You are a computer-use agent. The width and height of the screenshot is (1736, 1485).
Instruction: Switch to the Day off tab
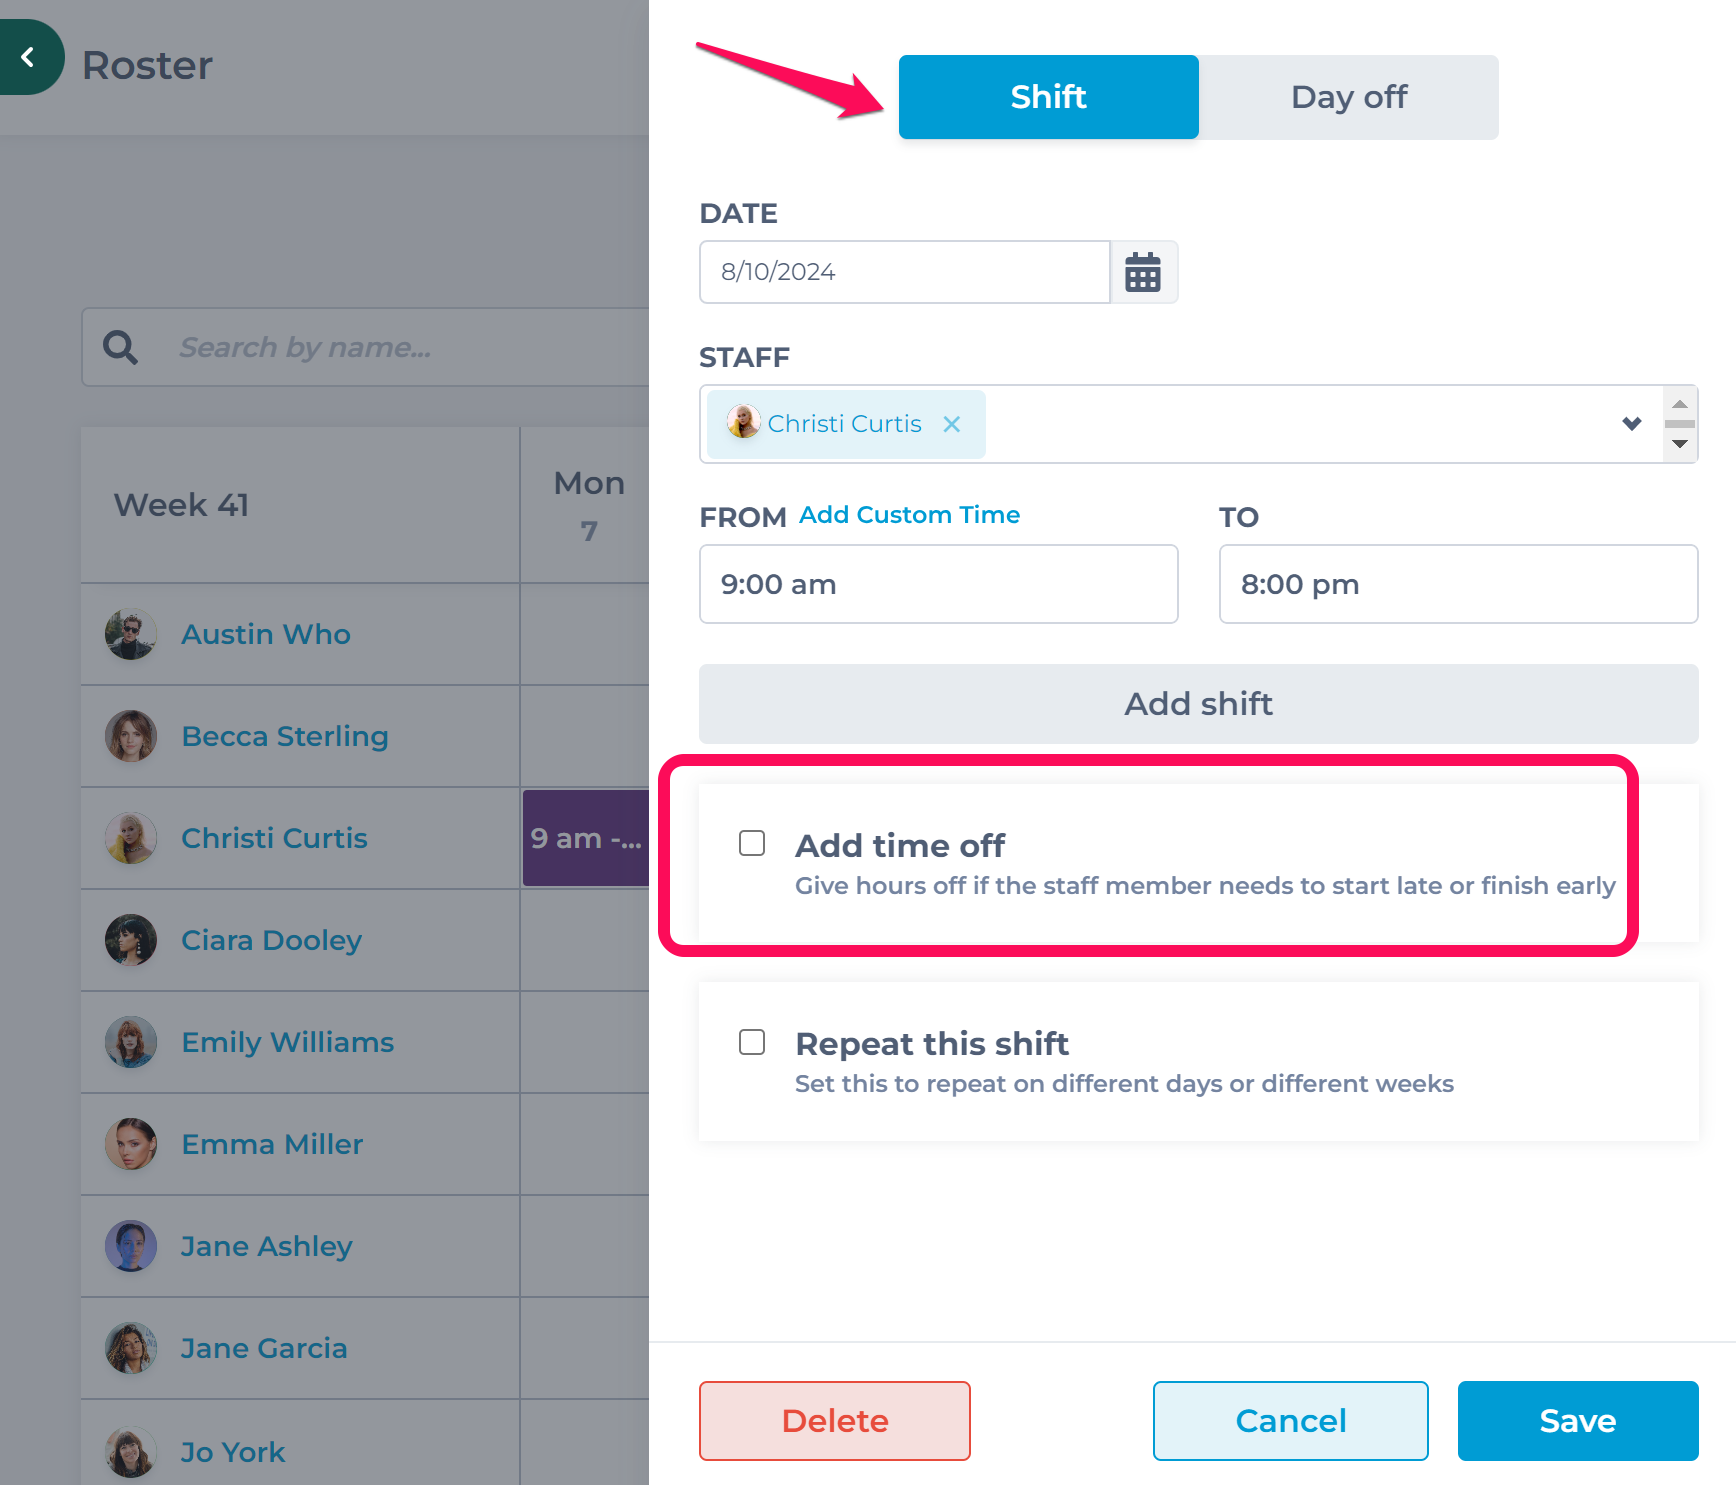1349,97
